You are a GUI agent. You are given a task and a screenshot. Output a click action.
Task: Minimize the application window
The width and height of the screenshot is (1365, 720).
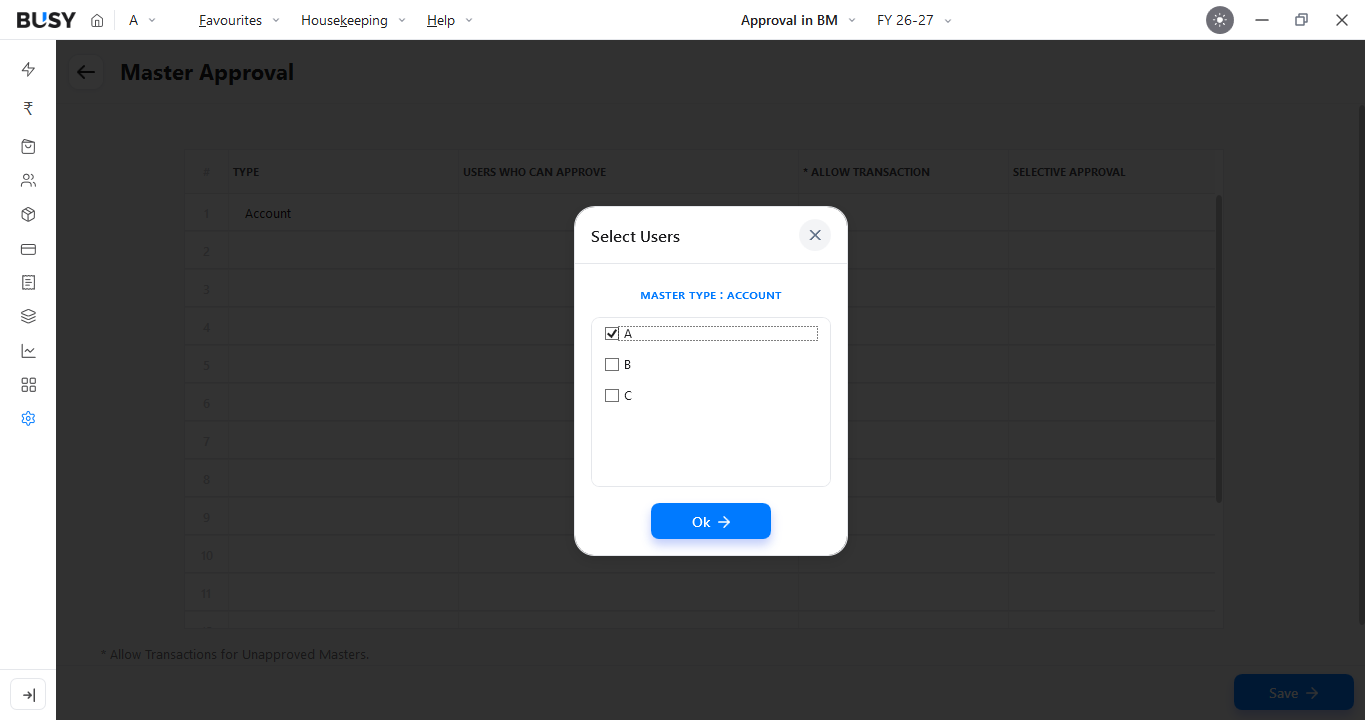pyautogui.click(x=1262, y=20)
